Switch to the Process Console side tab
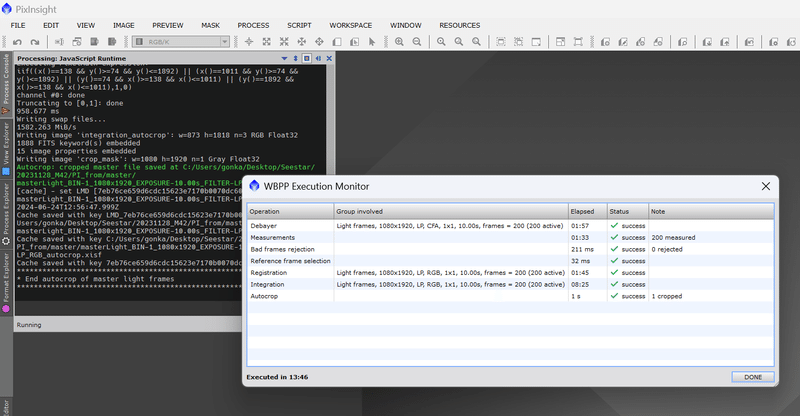Viewport: 800px width, 416px height. (x=6, y=84)
